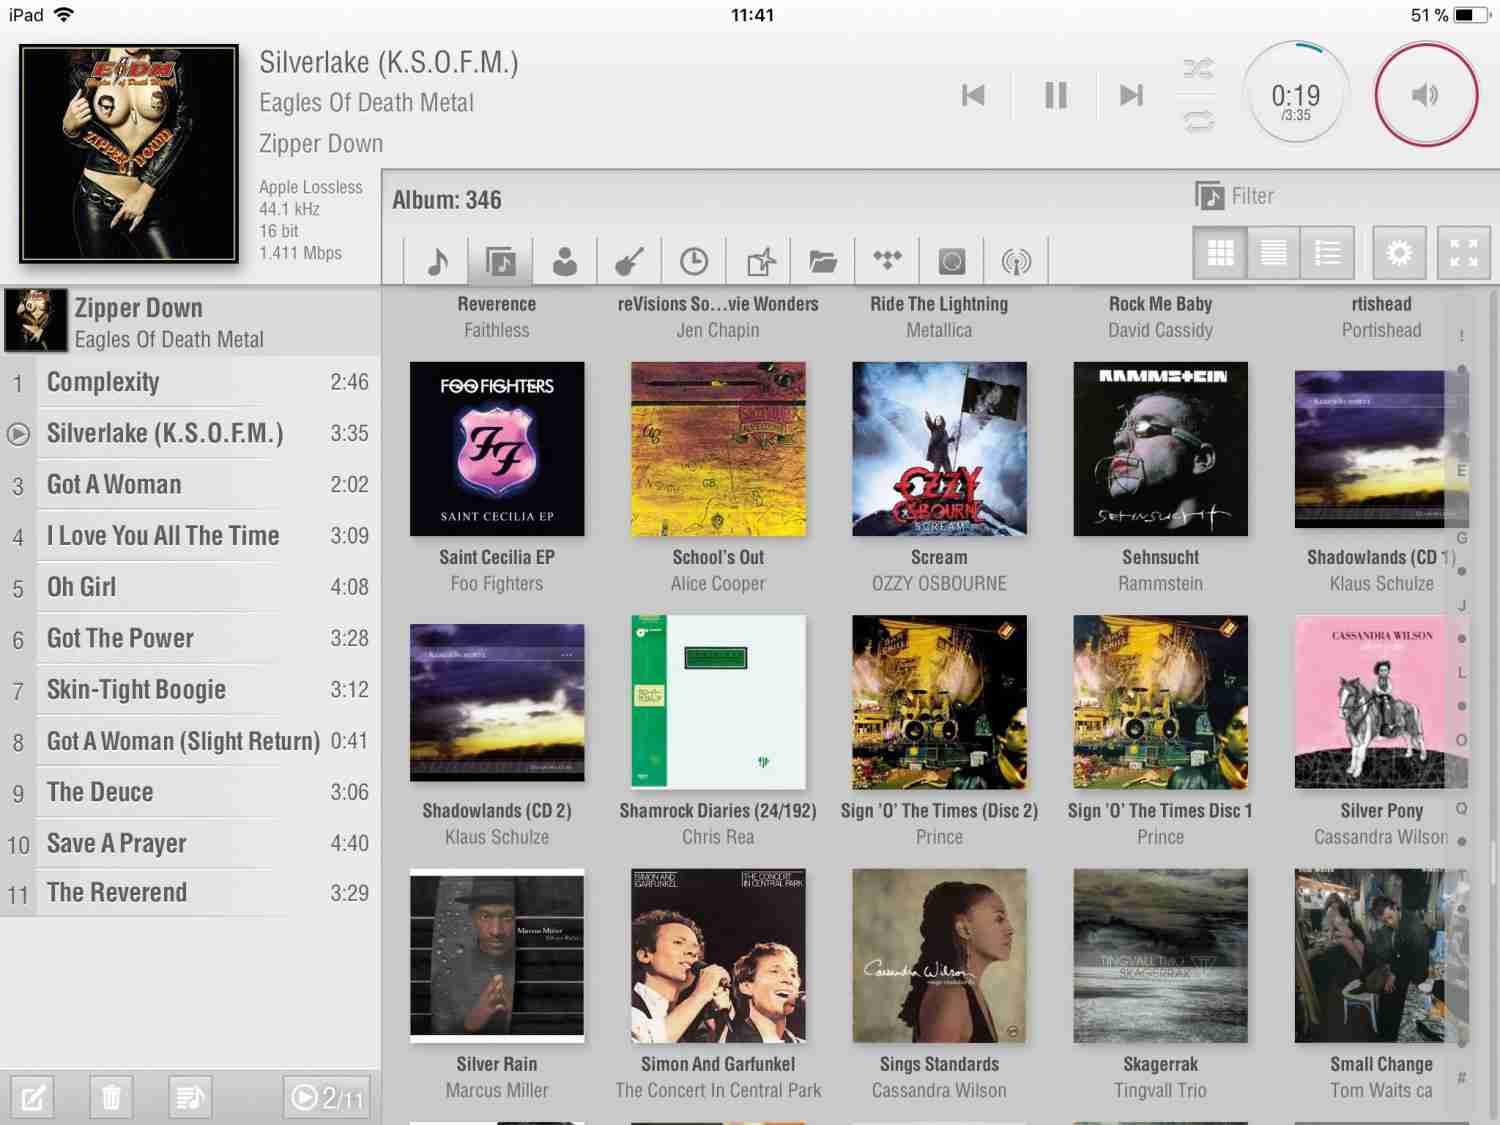Screen dimensions: 1500x1125
Task: Jump to current track 2/11 button
Action: (x=327, y=1098)
